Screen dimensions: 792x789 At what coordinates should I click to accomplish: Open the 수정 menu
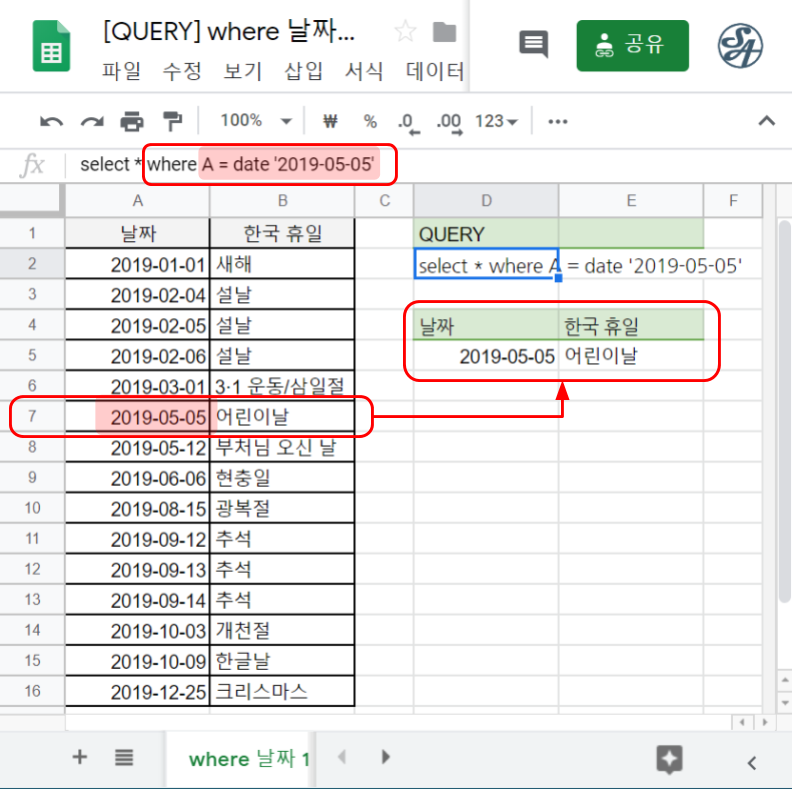point(182,71)
